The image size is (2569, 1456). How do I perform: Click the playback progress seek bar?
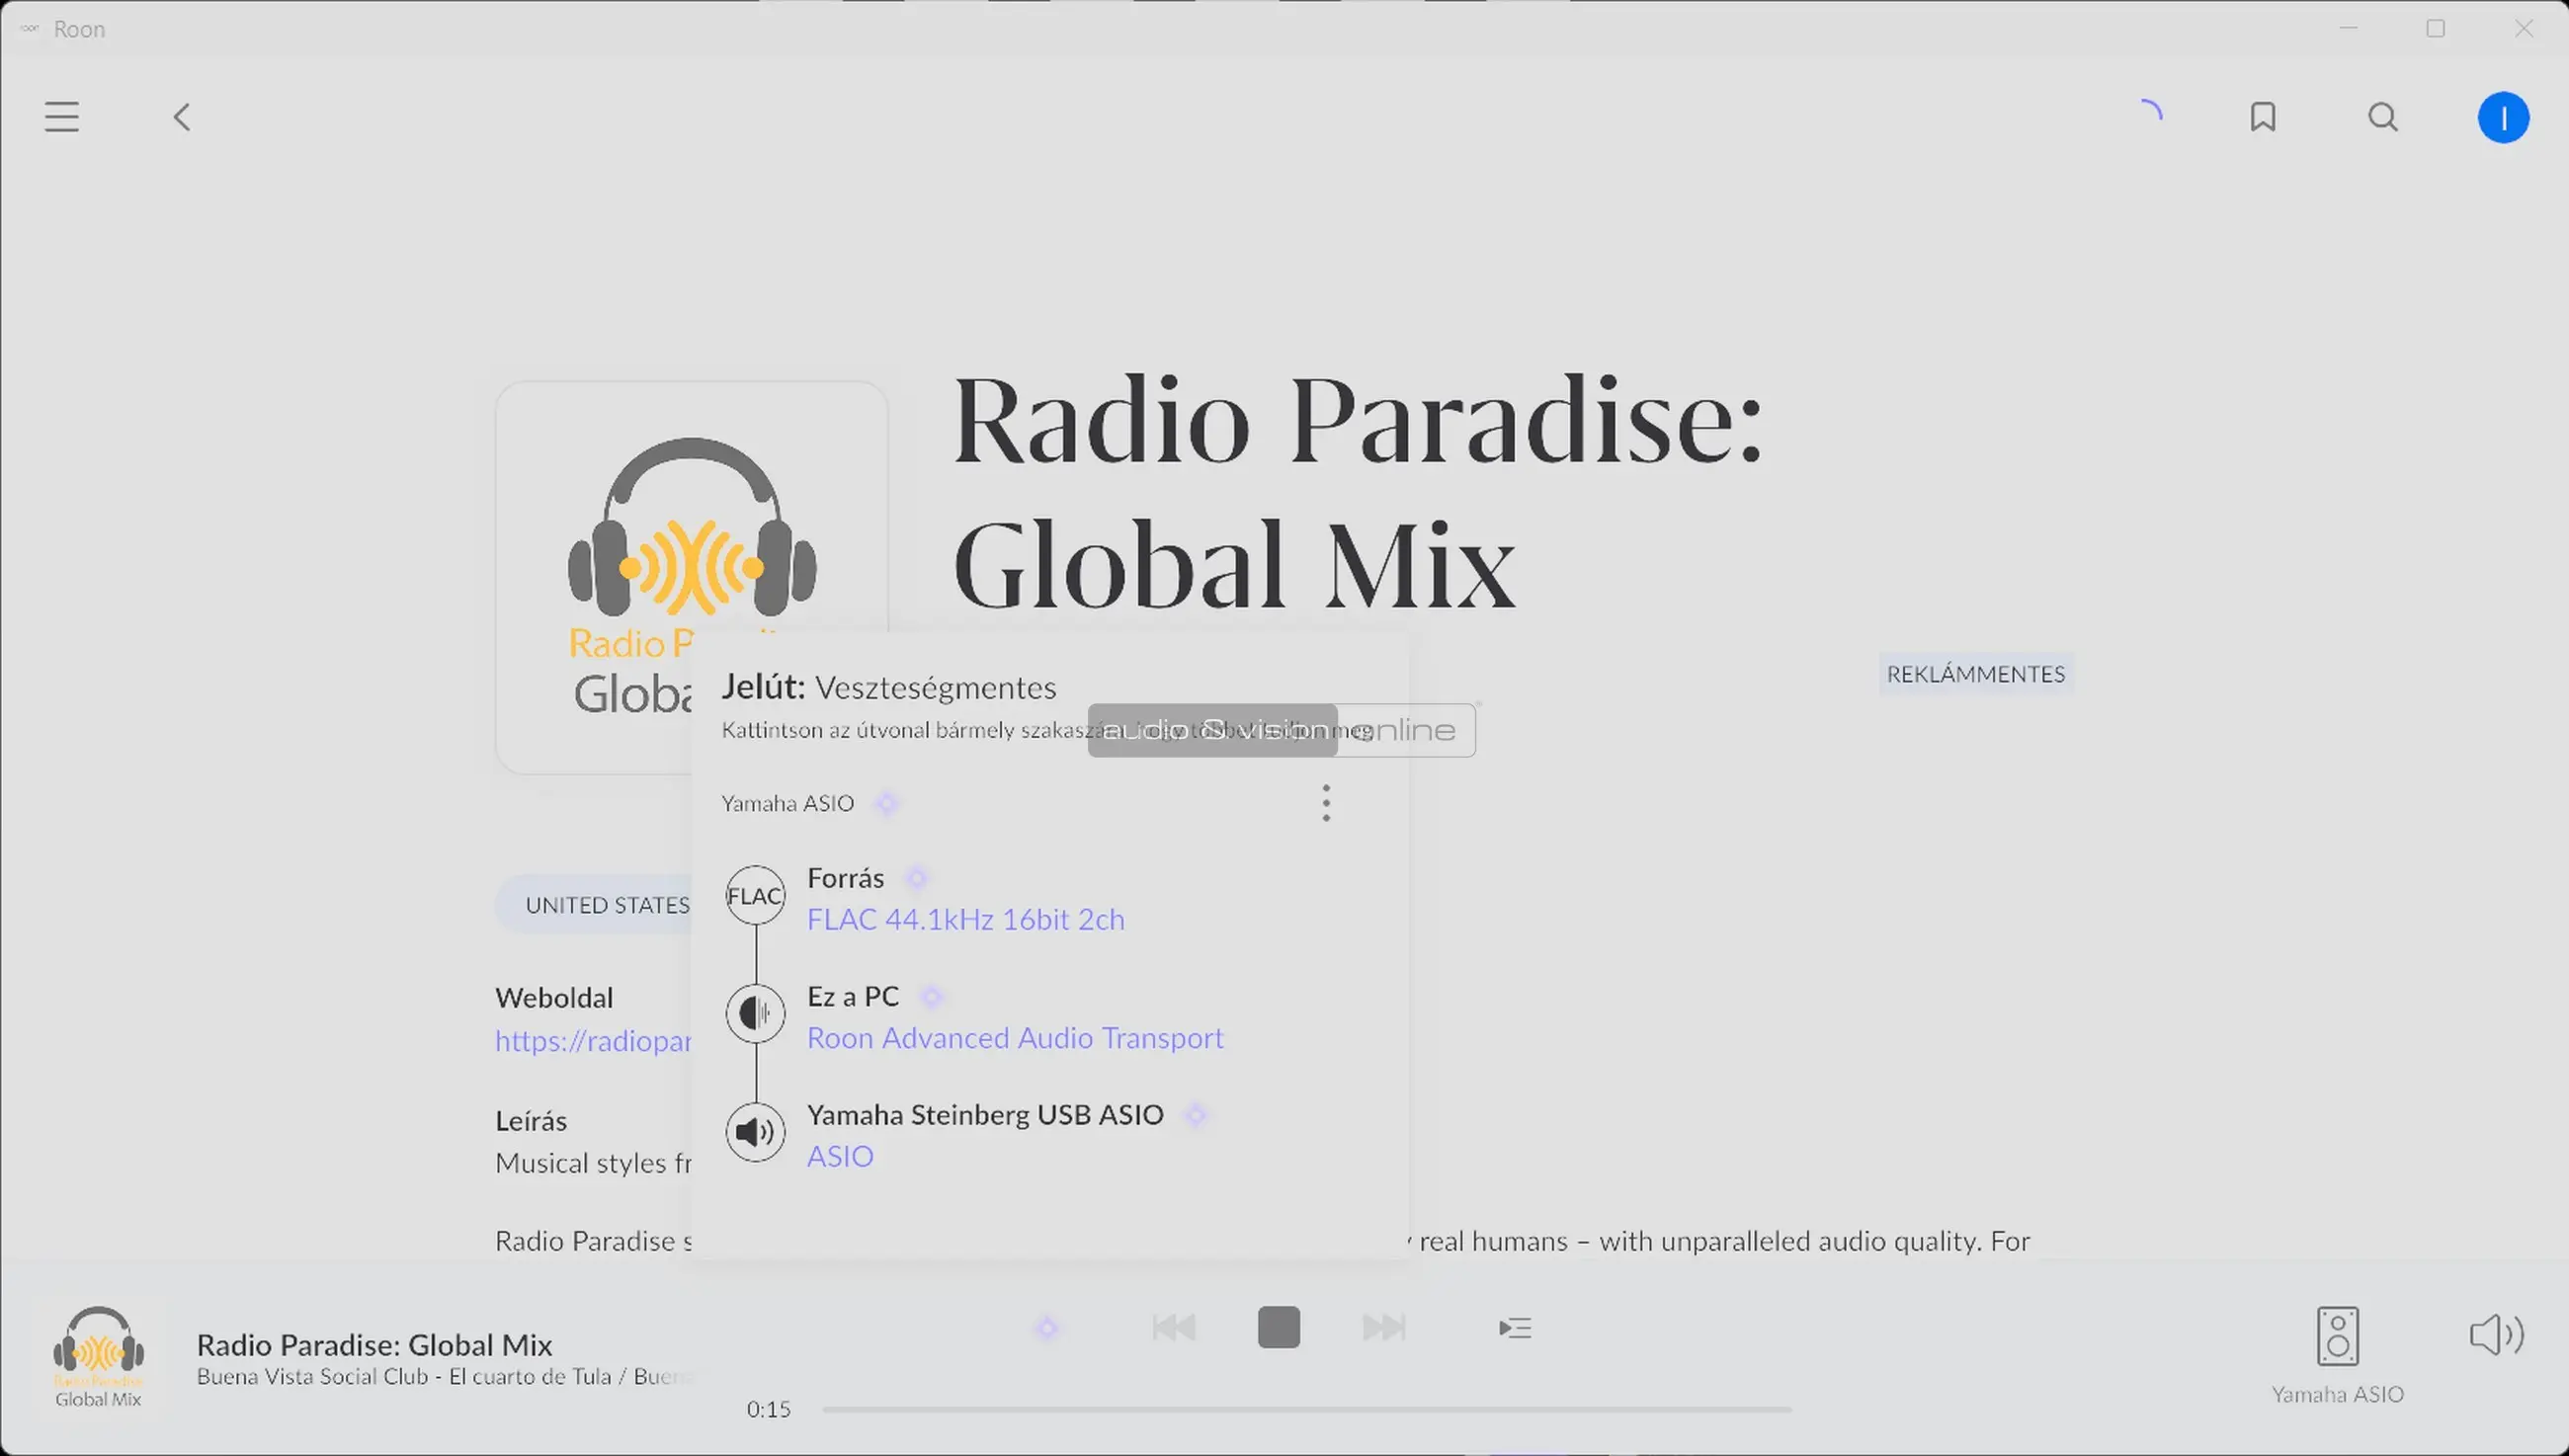(x=1305, y=1409)
